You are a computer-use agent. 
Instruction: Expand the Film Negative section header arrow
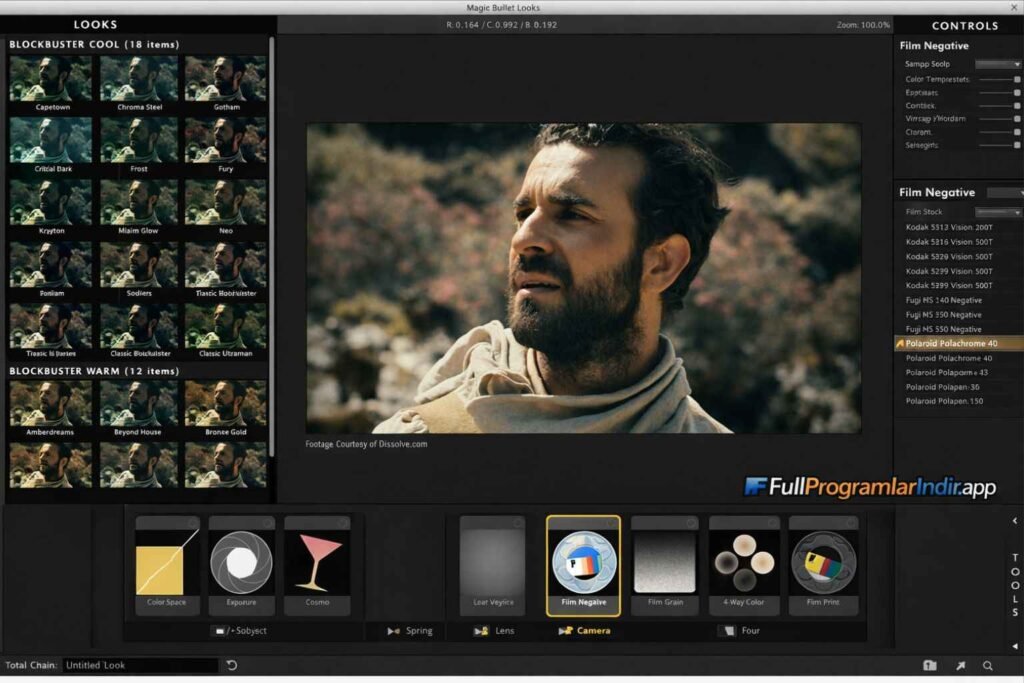click(1019, 191)
